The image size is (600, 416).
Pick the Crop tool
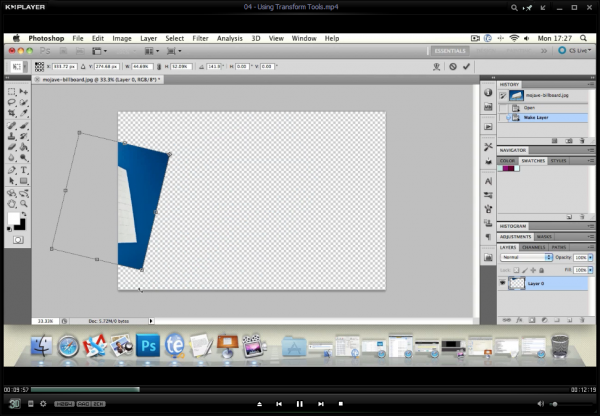tap(12, 114)
